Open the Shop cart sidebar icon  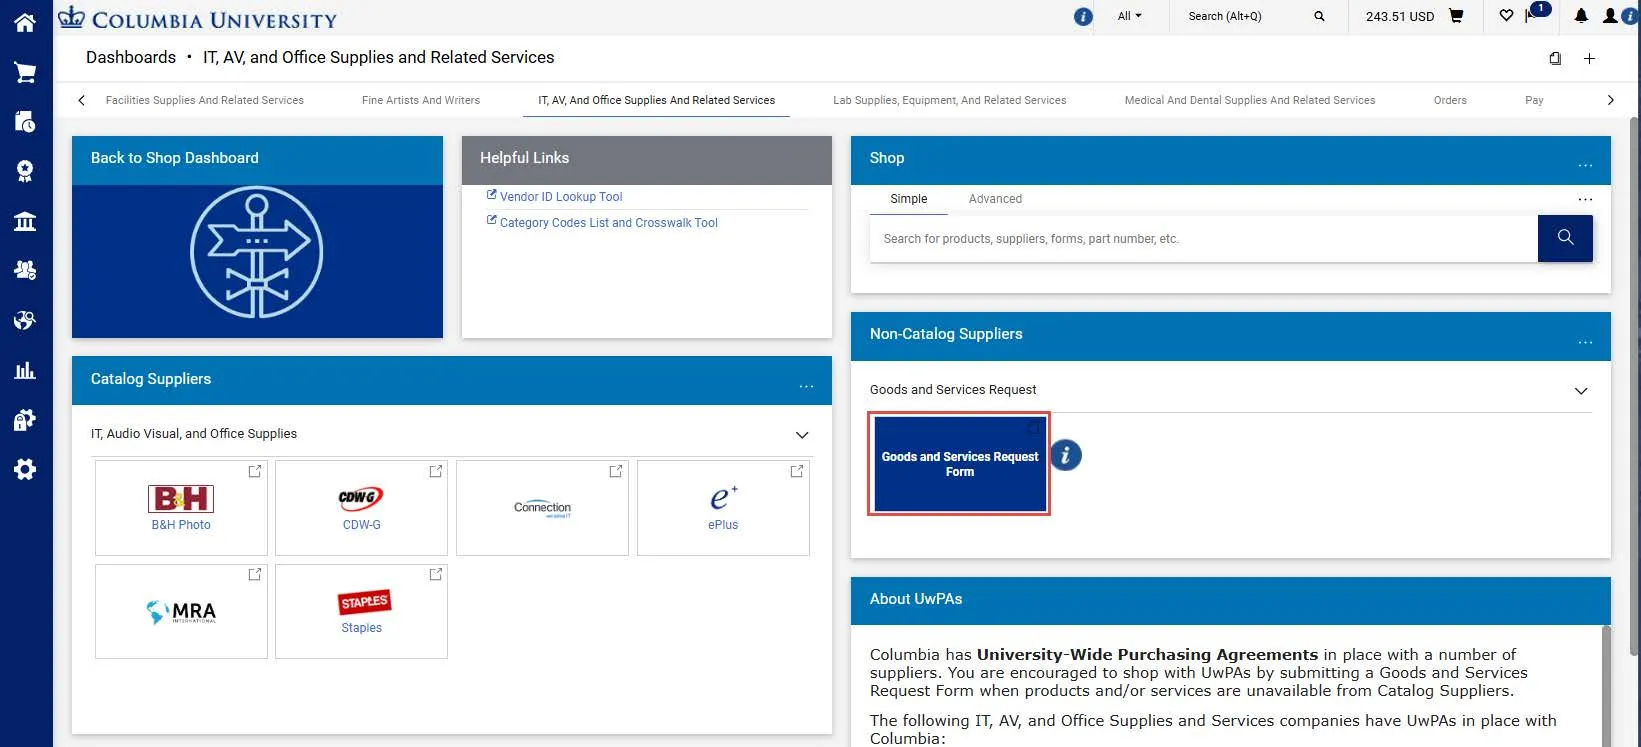pos(25,72)
